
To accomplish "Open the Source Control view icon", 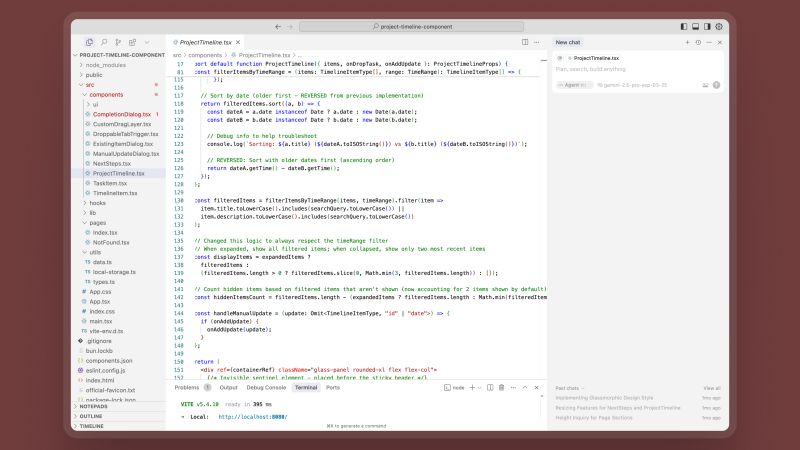I will 118,42.
